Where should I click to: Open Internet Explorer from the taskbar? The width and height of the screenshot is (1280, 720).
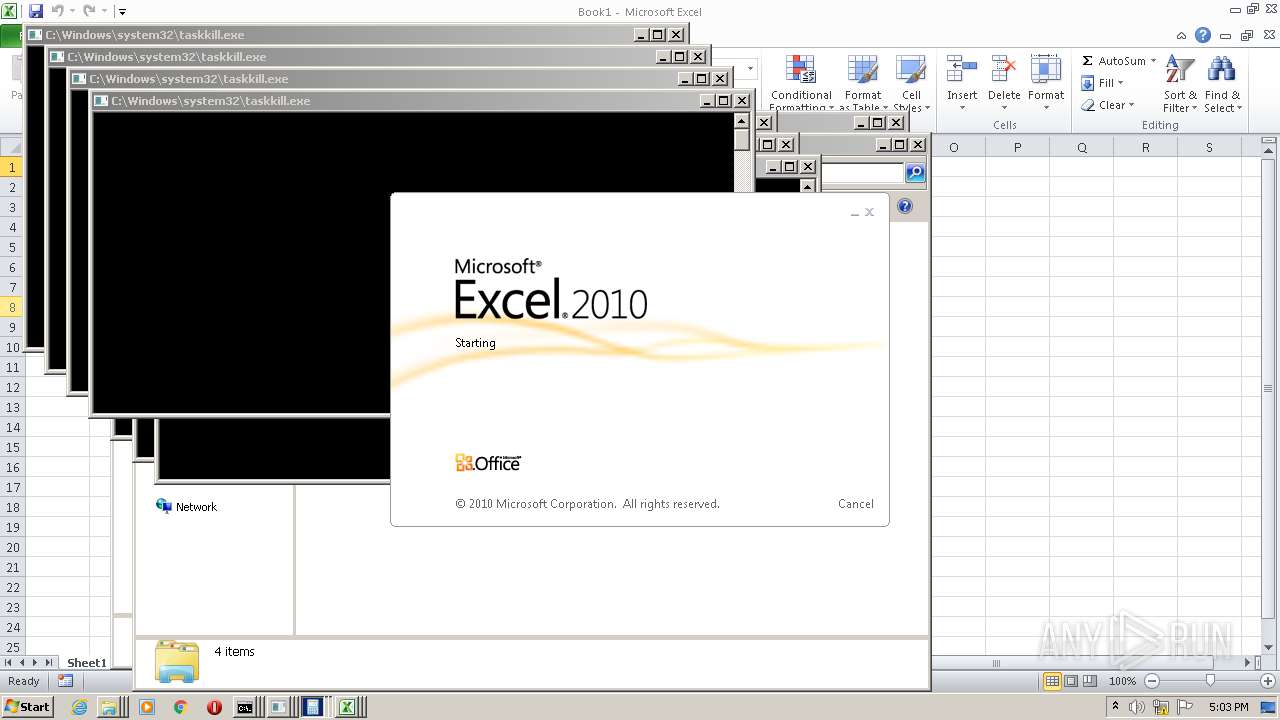(80, 707)
